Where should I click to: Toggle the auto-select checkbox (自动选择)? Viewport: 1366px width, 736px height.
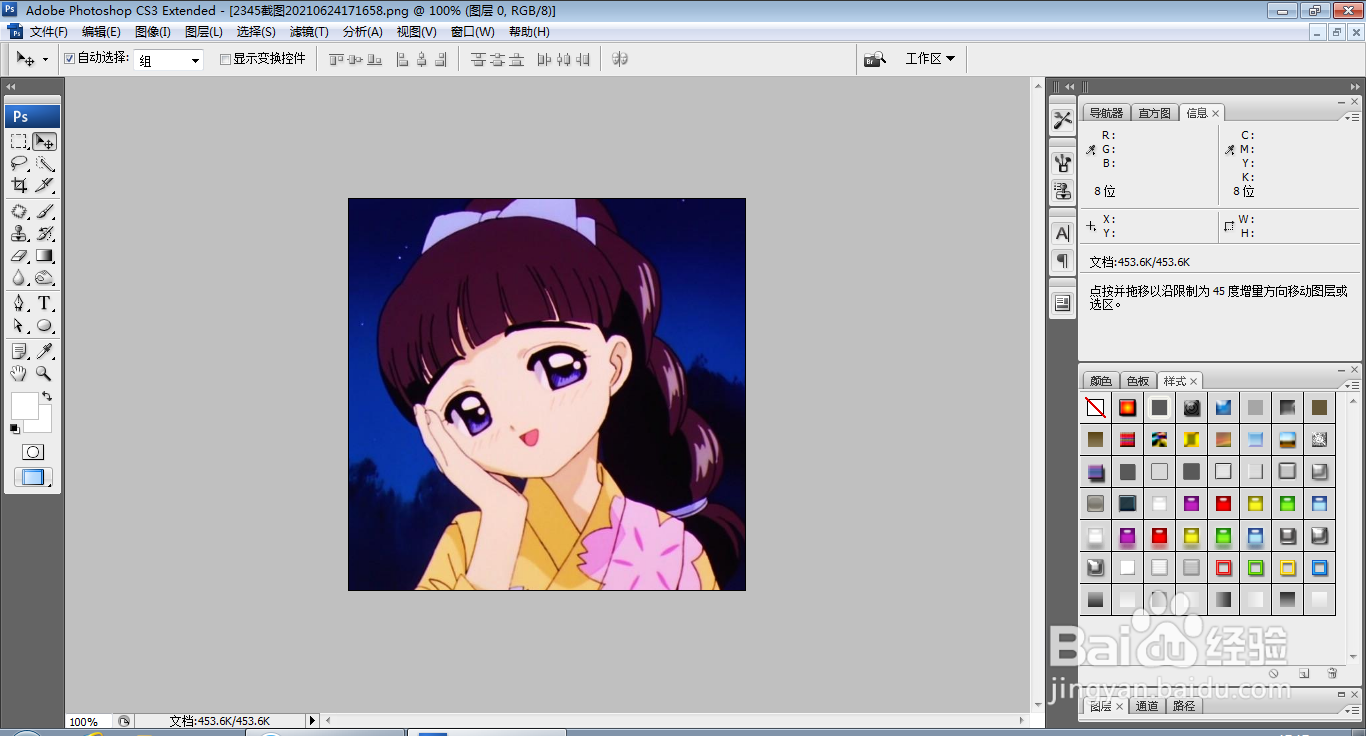coord(69,59)
